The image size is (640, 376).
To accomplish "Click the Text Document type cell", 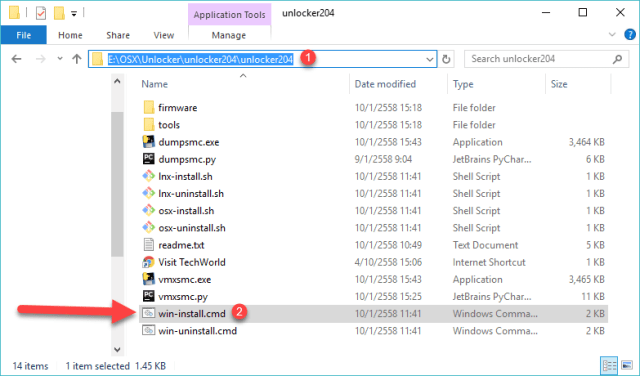I will pos(485,245).
